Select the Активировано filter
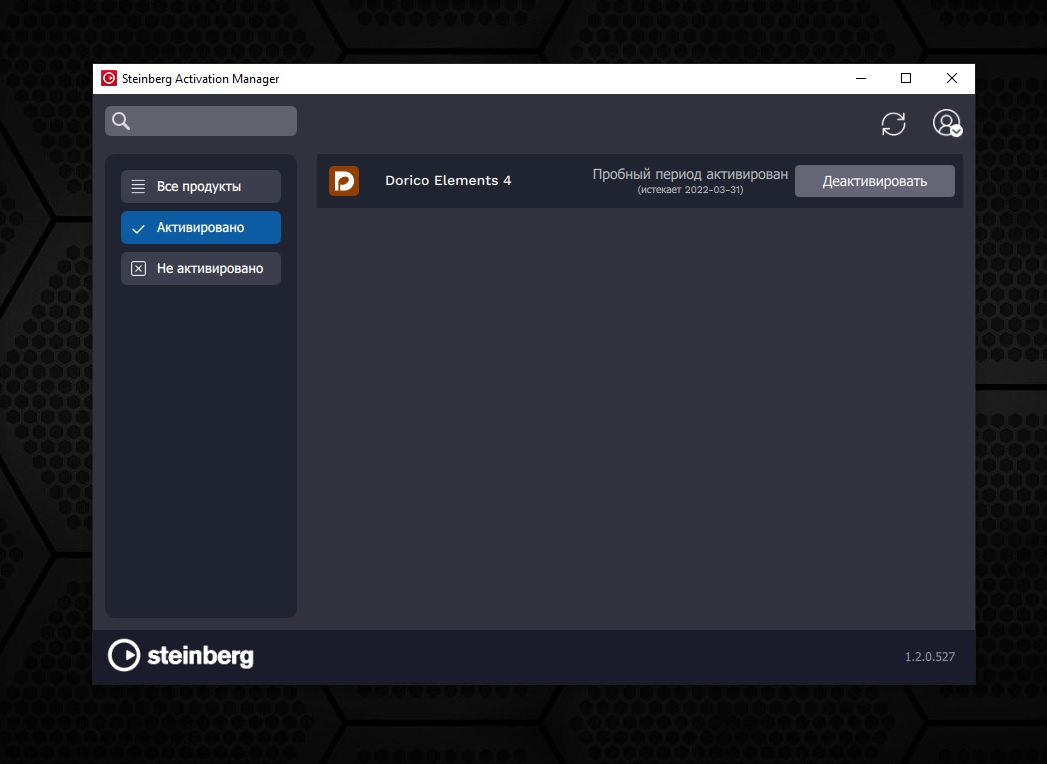 [201, 228]
